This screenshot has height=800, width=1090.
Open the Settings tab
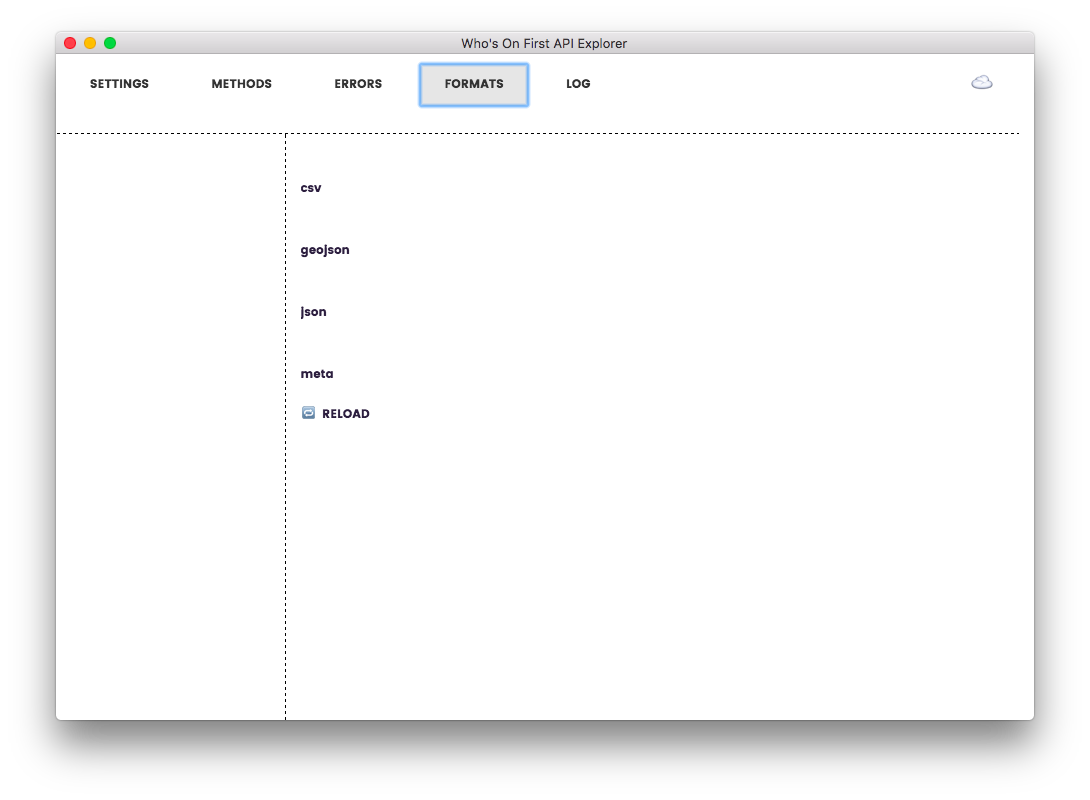coord(119,83)
